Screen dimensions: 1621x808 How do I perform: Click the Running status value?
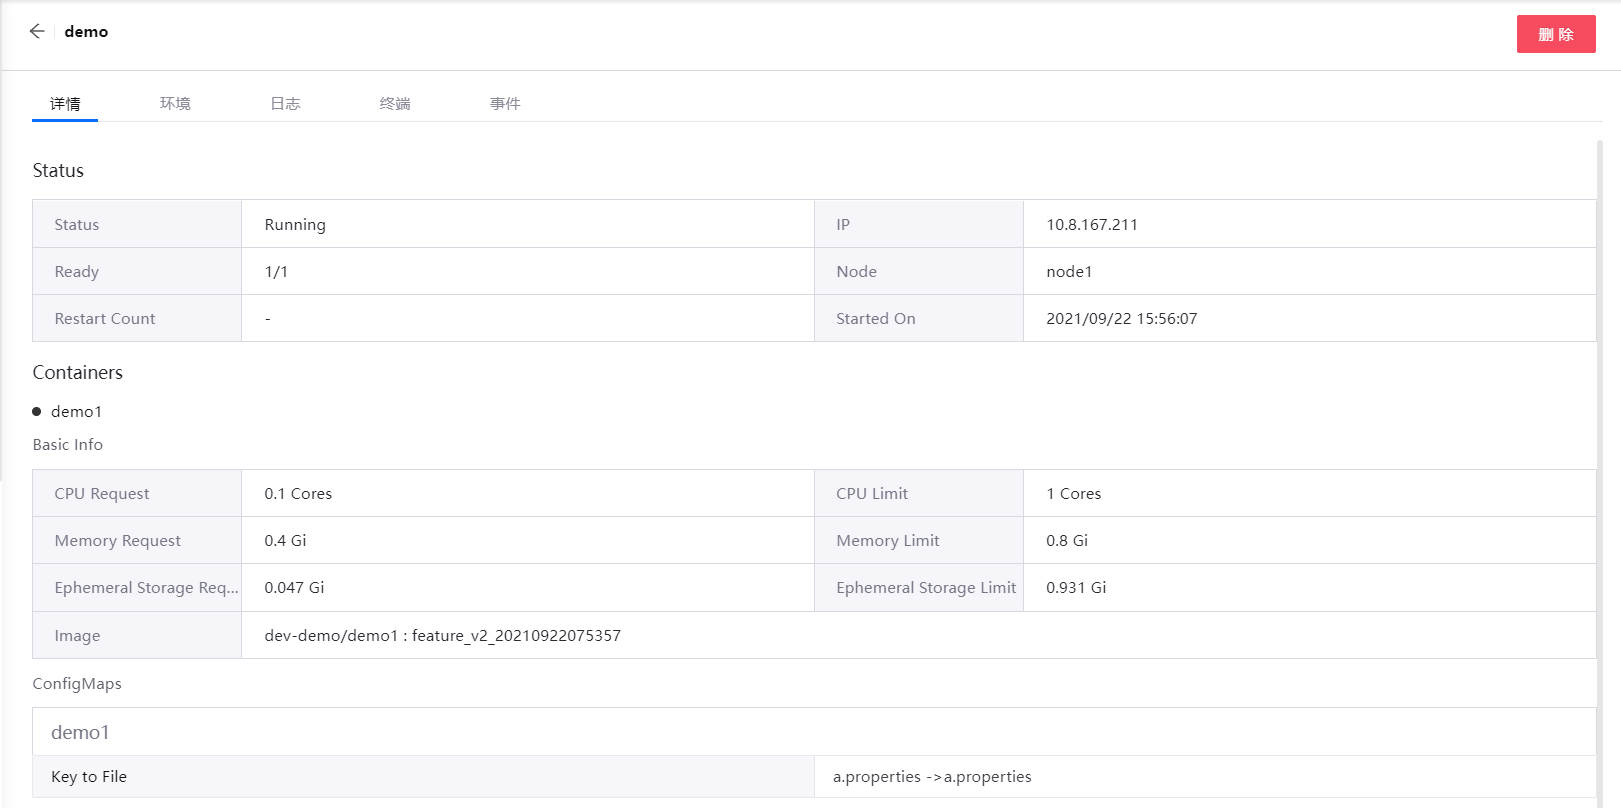pos(295,225)
